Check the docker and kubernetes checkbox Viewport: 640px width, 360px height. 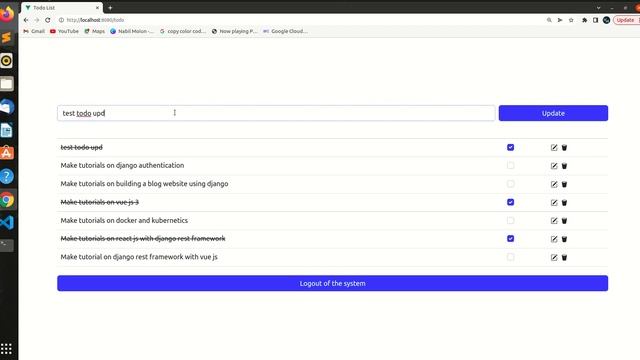point(510,220)
